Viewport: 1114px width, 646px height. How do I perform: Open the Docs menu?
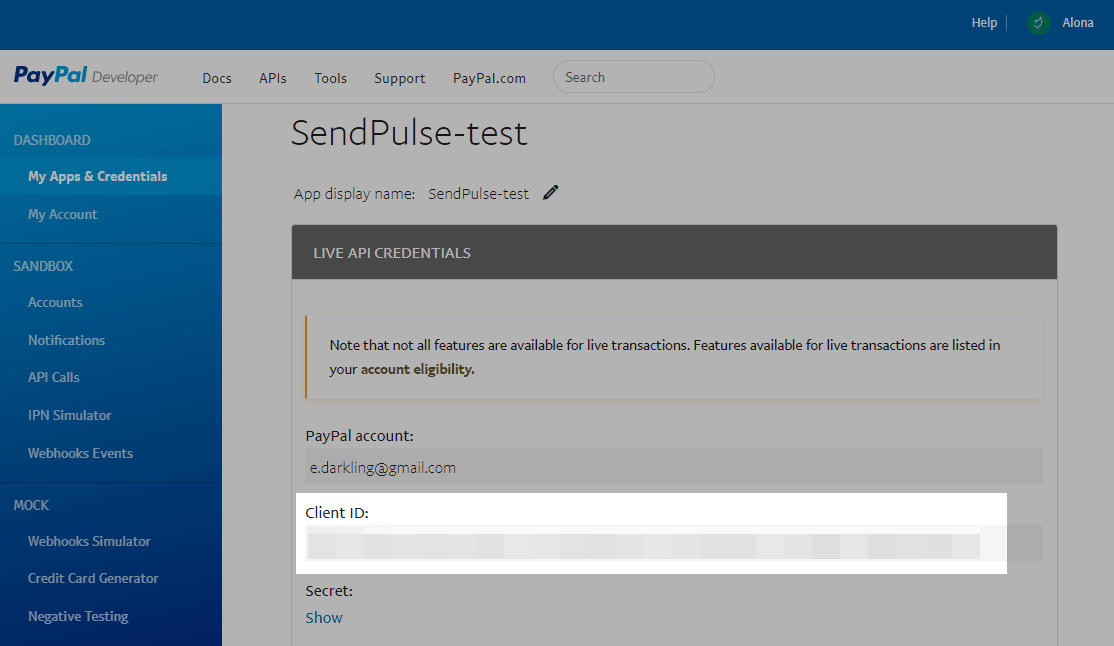[217, 78]
